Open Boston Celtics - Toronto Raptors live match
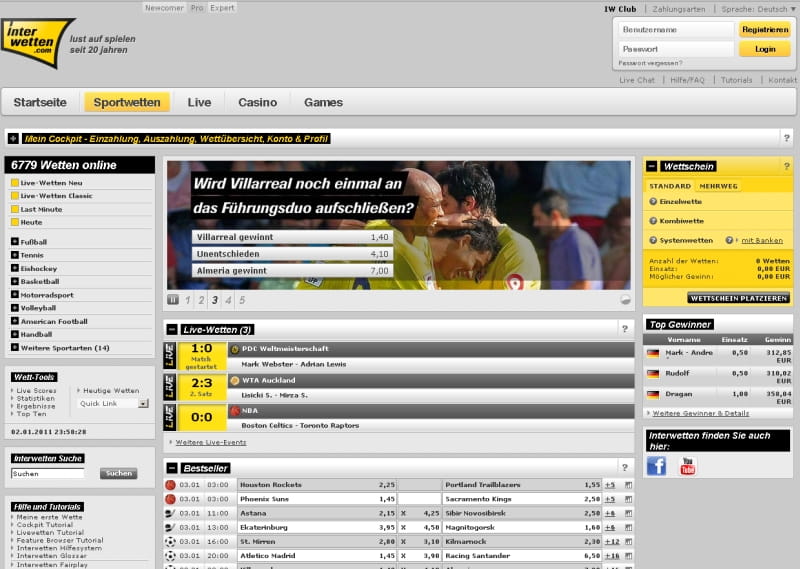800x569 pixels. [x=300, y=425]
